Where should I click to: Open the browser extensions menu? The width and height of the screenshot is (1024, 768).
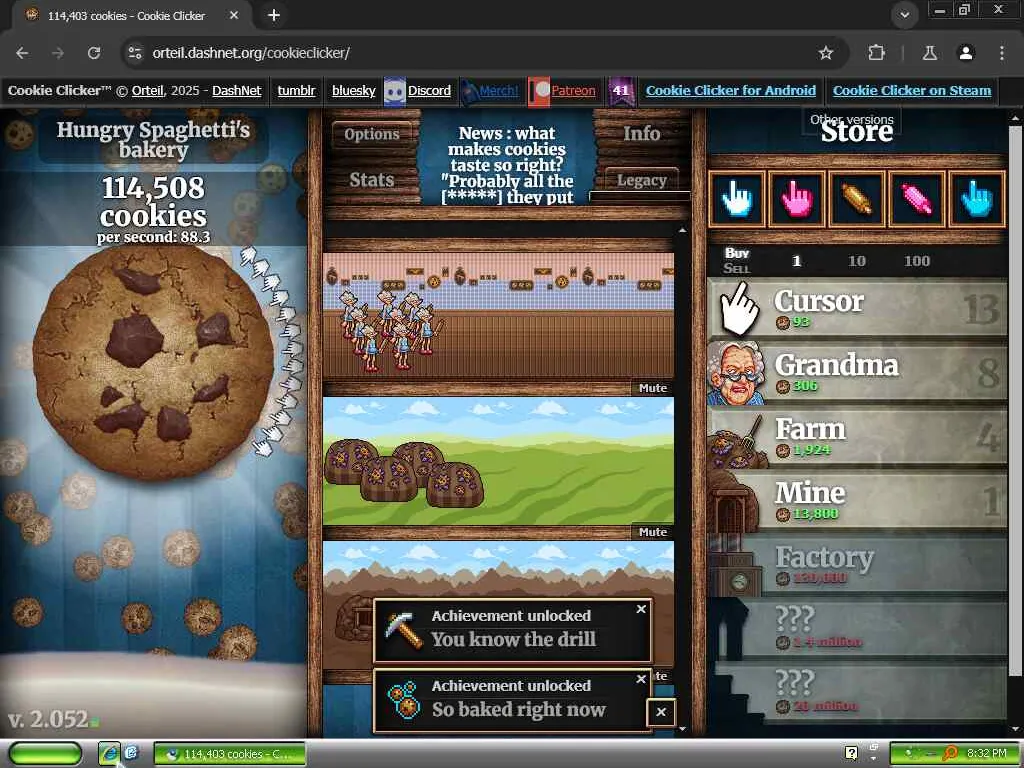click(876, 53)
